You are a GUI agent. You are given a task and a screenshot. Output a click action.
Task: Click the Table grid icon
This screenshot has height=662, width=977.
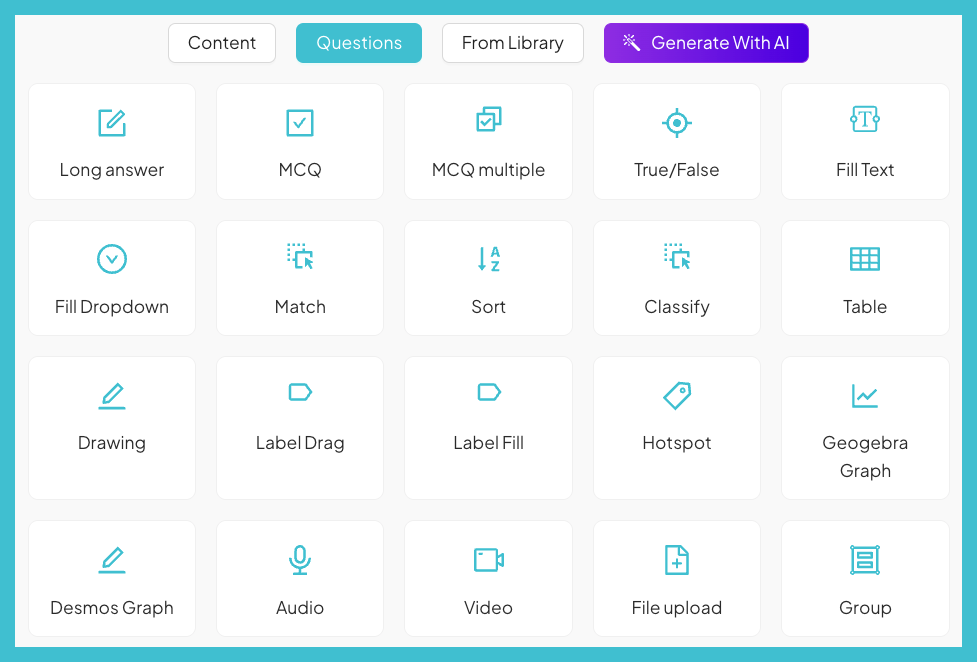[864, 259]
